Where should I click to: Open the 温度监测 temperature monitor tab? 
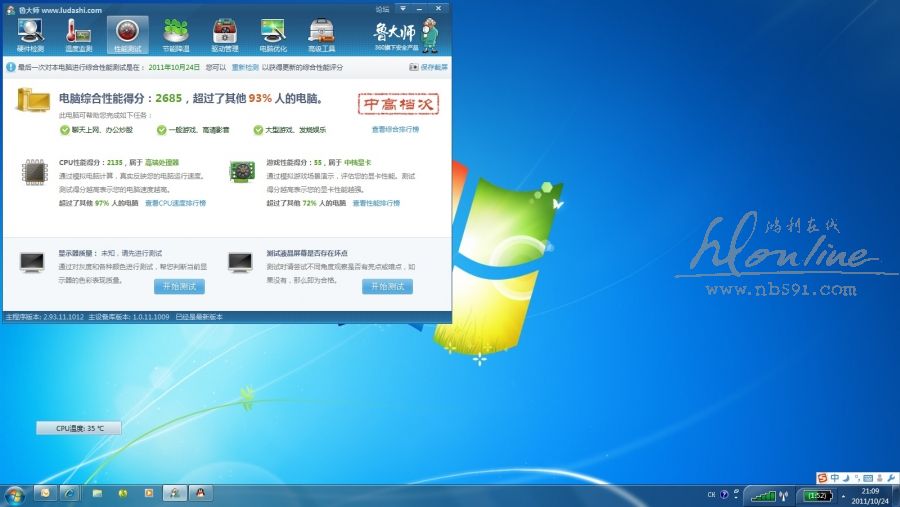(79, 35)
